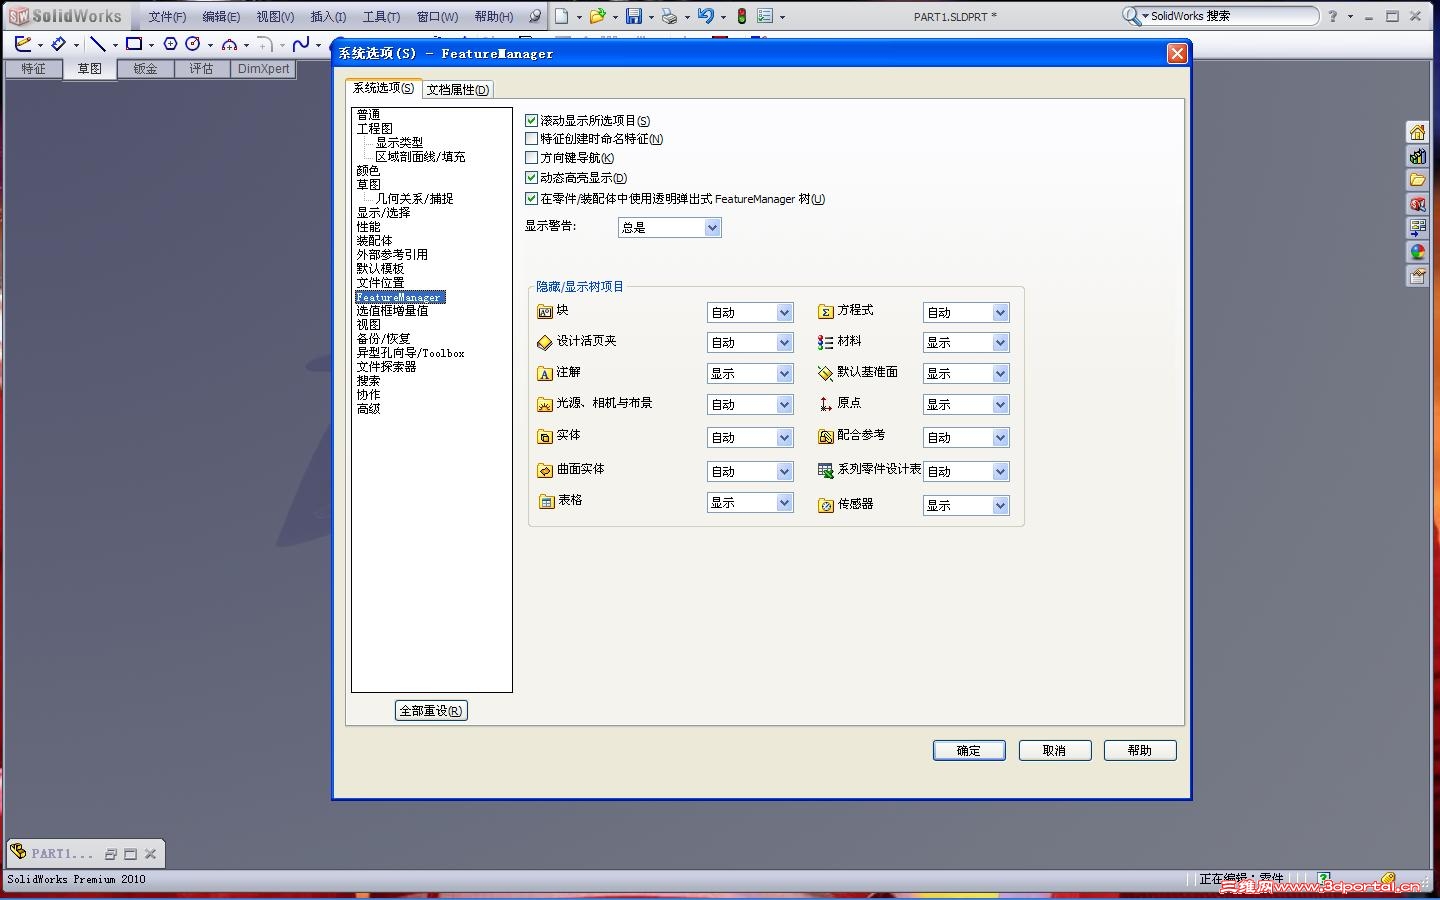Open the 插入(I) menu
The width and height of the screenshot is (1440, 900).
pos(328,17)
